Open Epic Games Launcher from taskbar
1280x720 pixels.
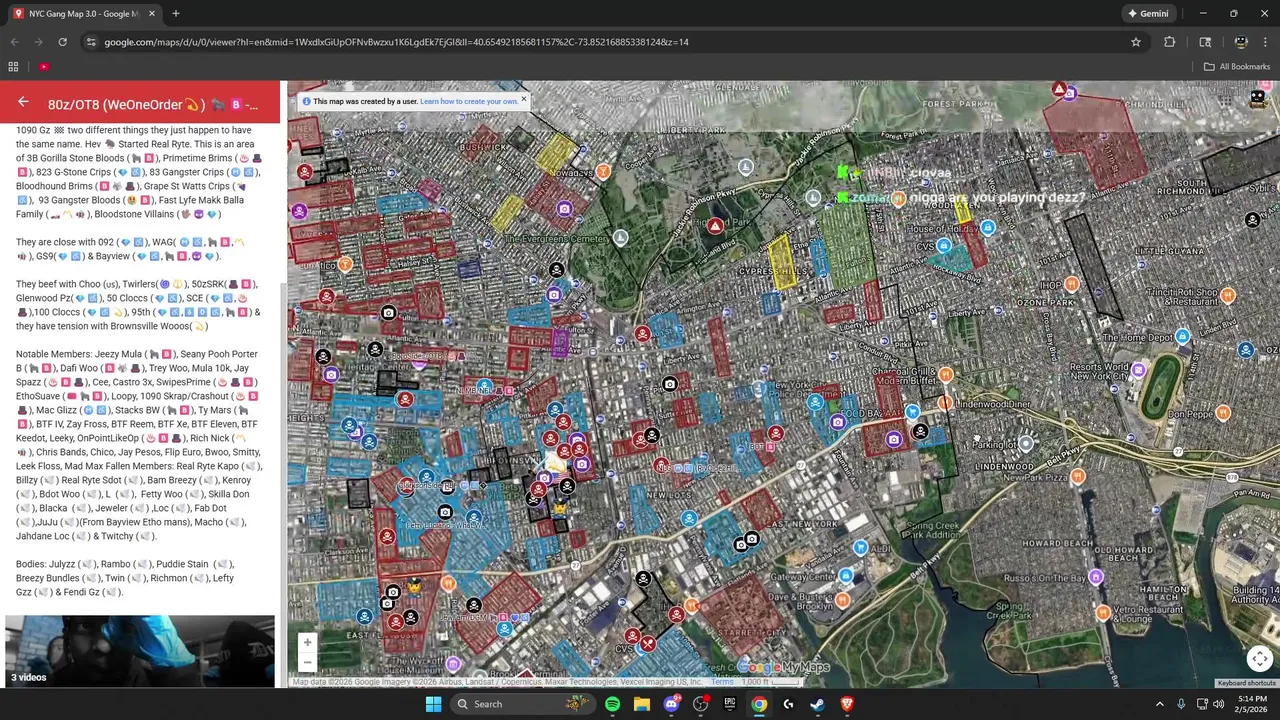click(730, 704)
